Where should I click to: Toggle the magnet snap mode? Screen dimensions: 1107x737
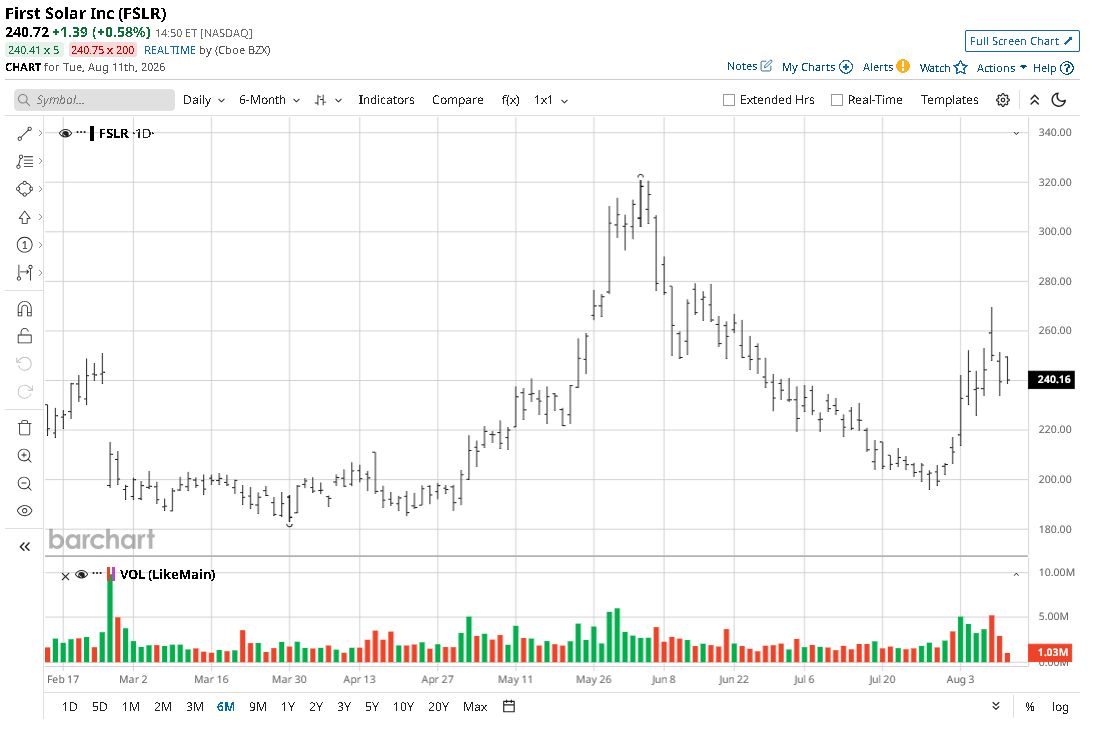tap(25, 308)
